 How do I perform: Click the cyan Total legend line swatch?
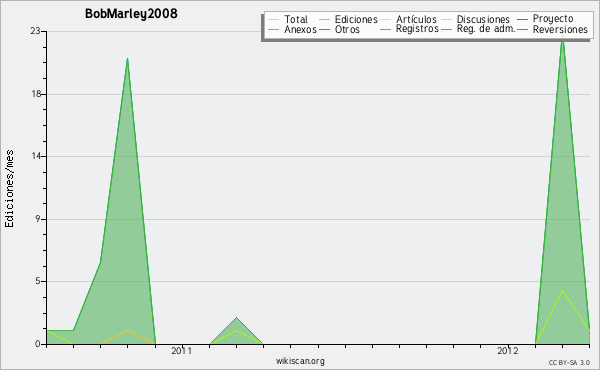point(274,19)
